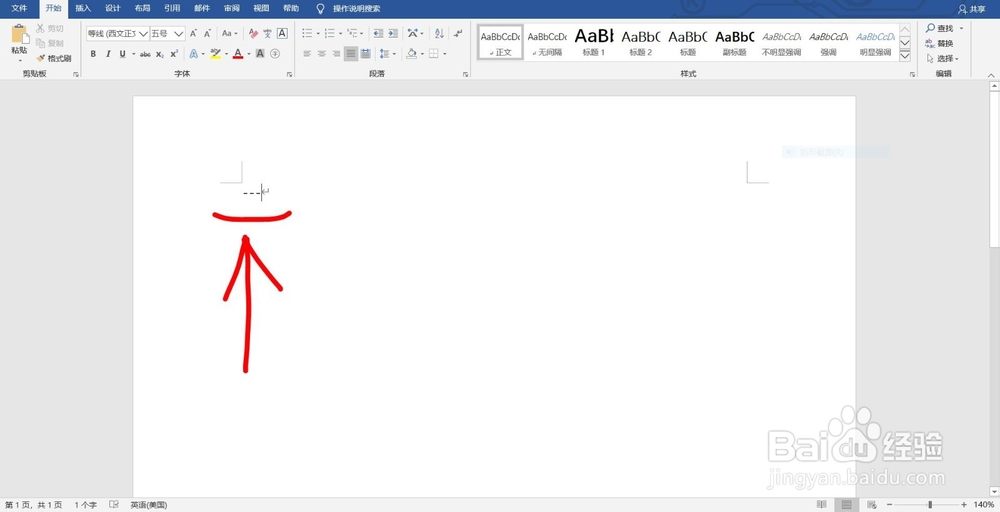Open the Asian layout (中文版式) tool
This screenshot has width=1000, height=512.
(413, 33)
